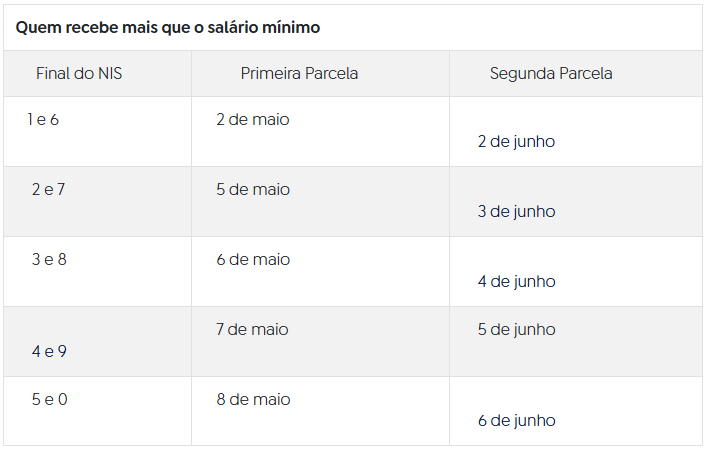Image resolution: width=707 pixels, height=450 pixels.
Task: Select the 'Final do NIS' column header
Action: [79, 74]
